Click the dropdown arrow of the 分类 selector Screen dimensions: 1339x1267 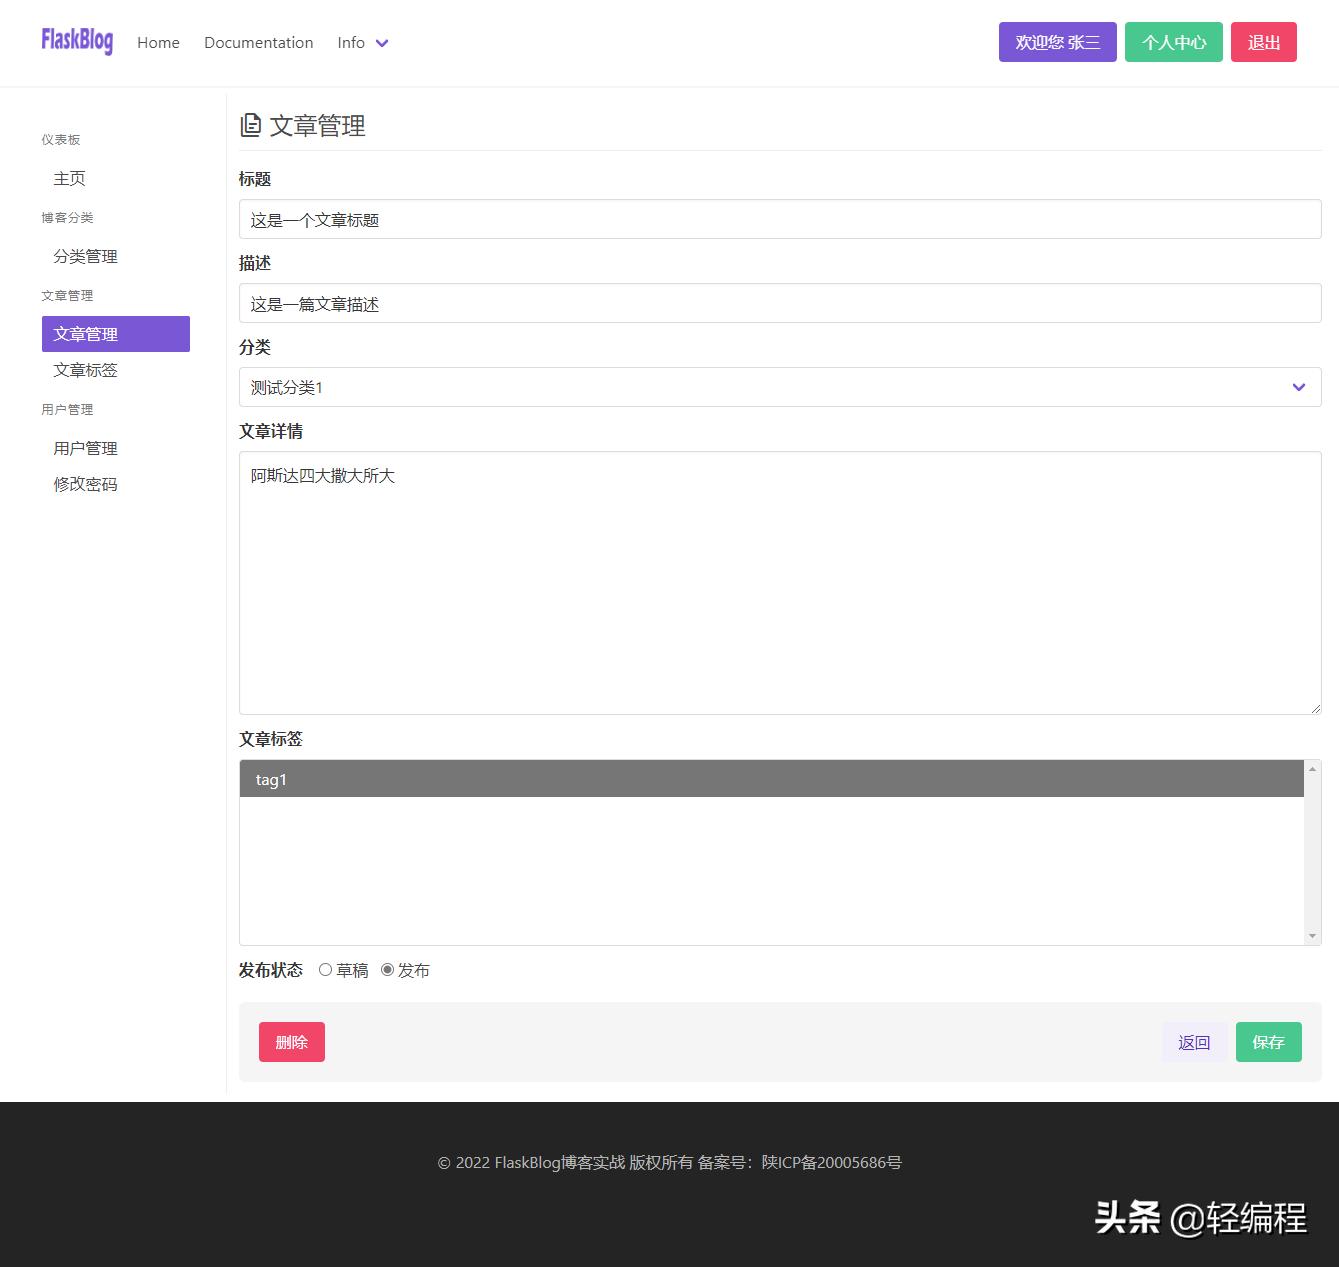[x=1298, y=387]
